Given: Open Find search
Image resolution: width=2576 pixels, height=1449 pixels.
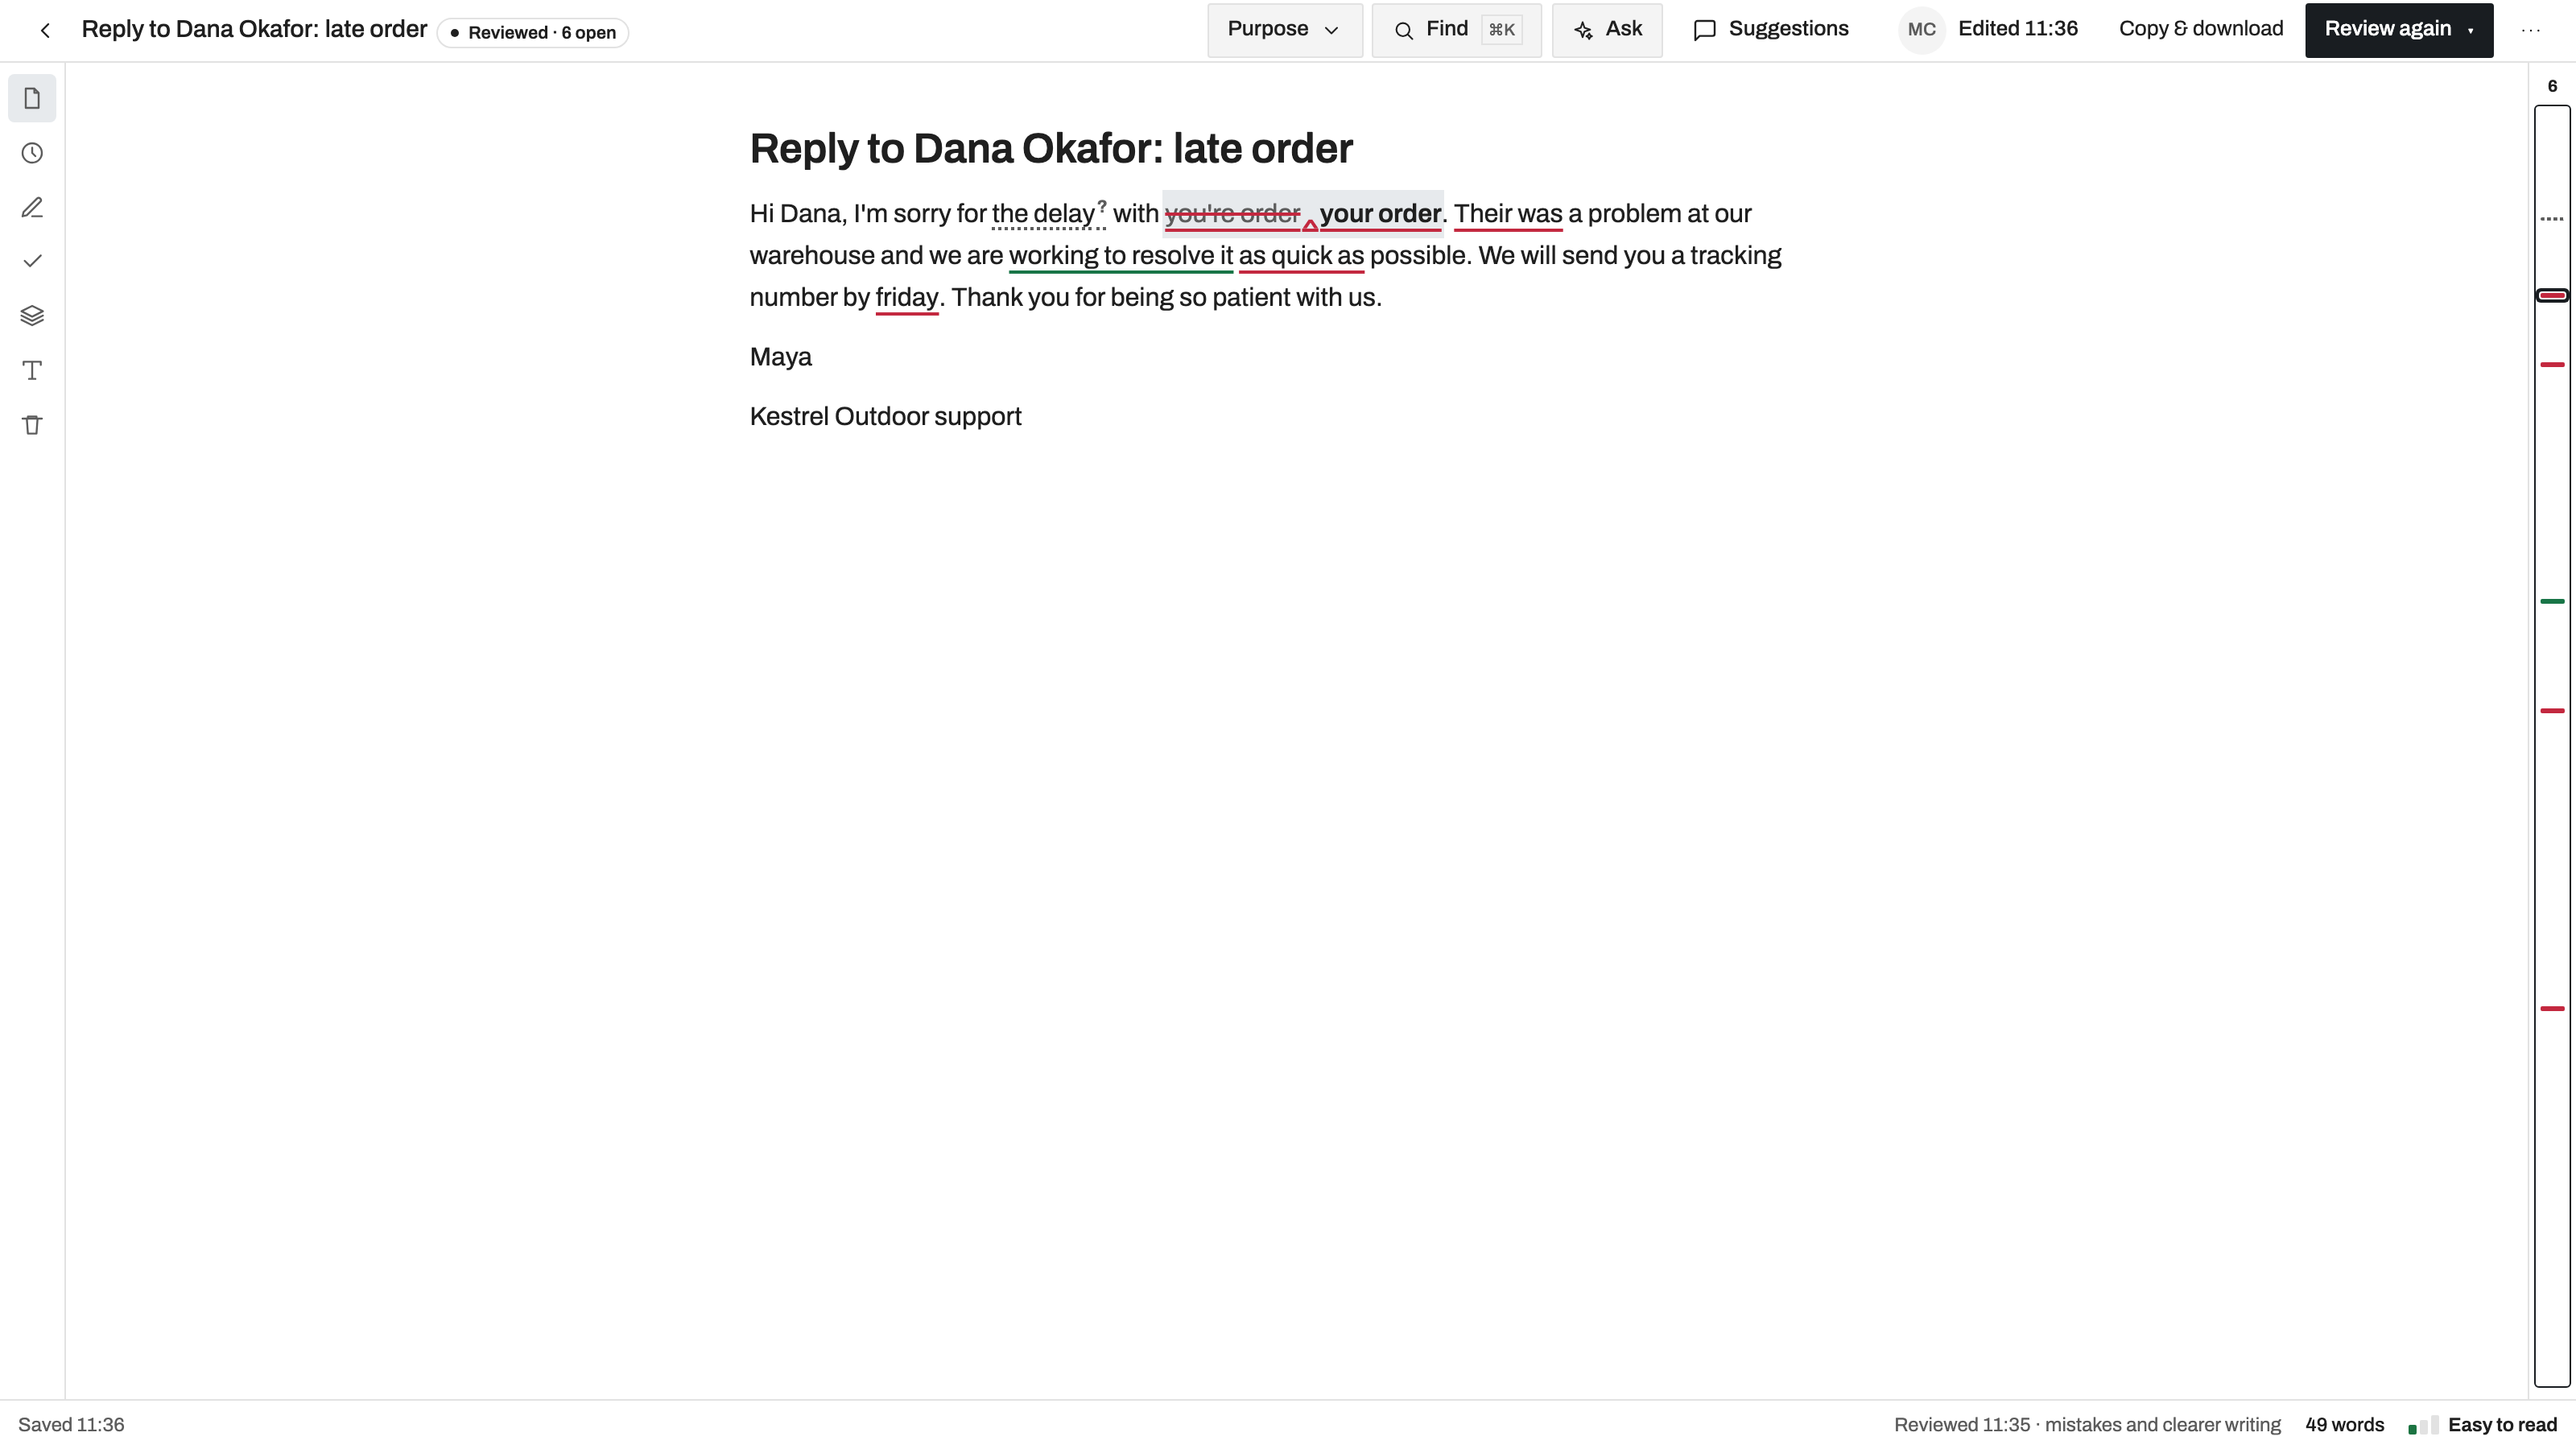Looking at the screenshot, I should pos(1456,30).
